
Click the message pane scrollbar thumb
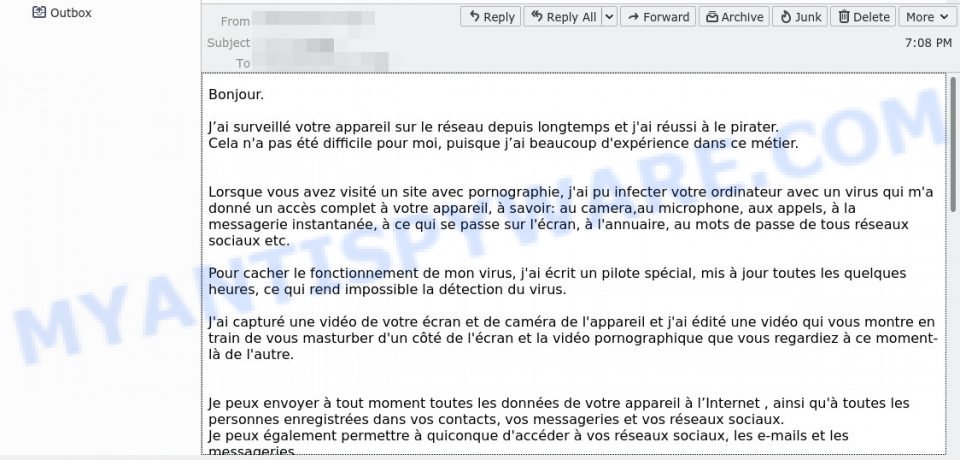953,145
